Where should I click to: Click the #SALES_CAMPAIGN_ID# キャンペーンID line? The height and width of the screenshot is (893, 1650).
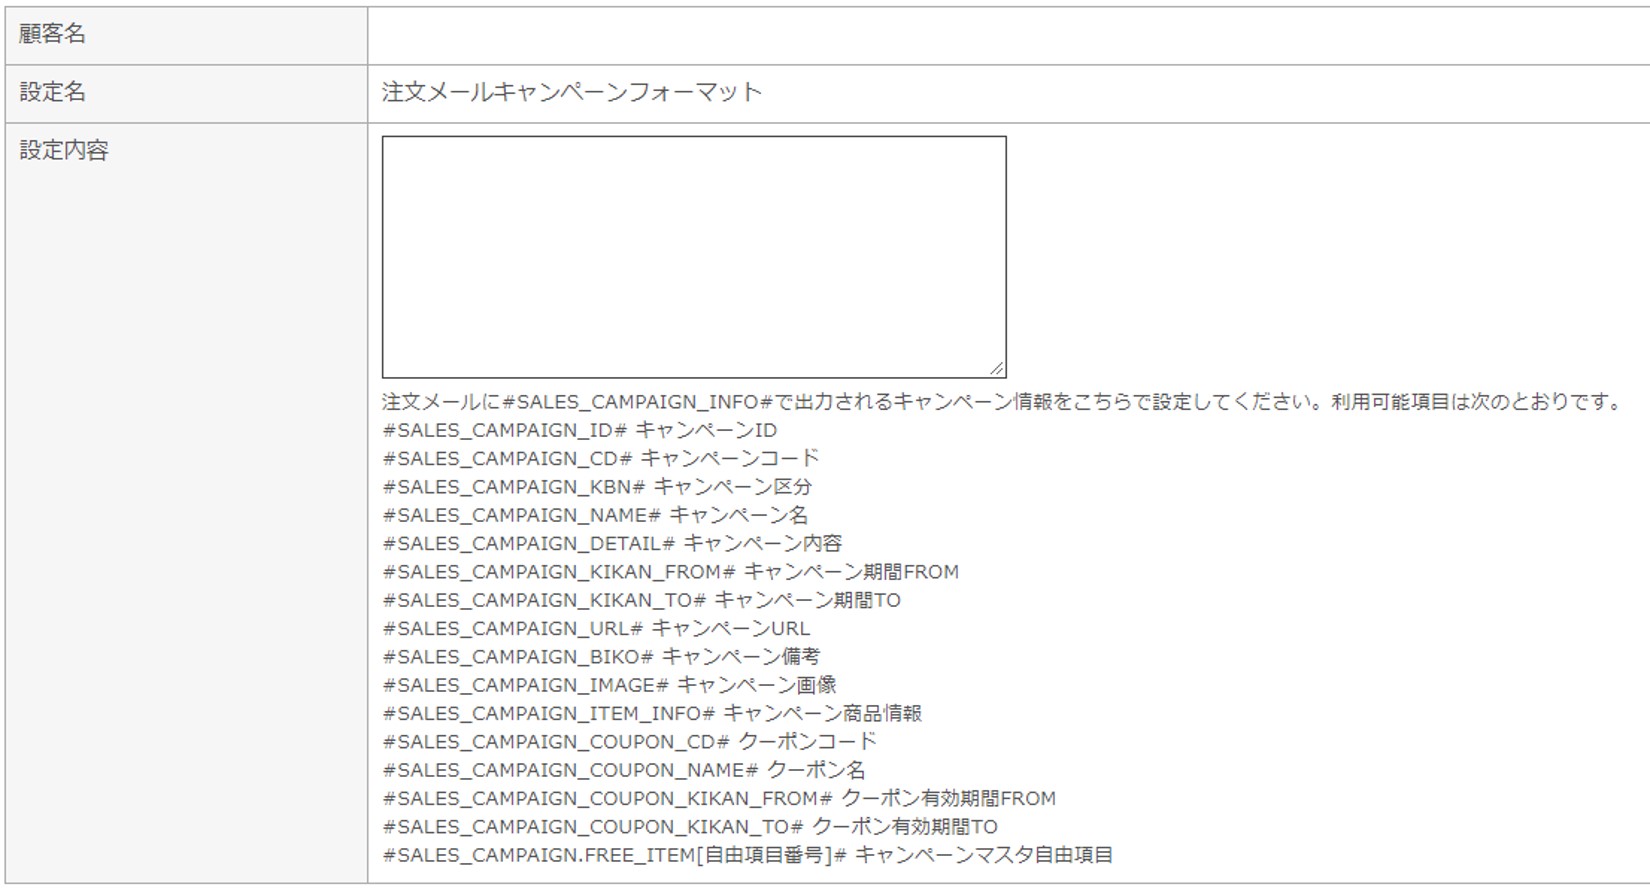(x=579, y=430)
